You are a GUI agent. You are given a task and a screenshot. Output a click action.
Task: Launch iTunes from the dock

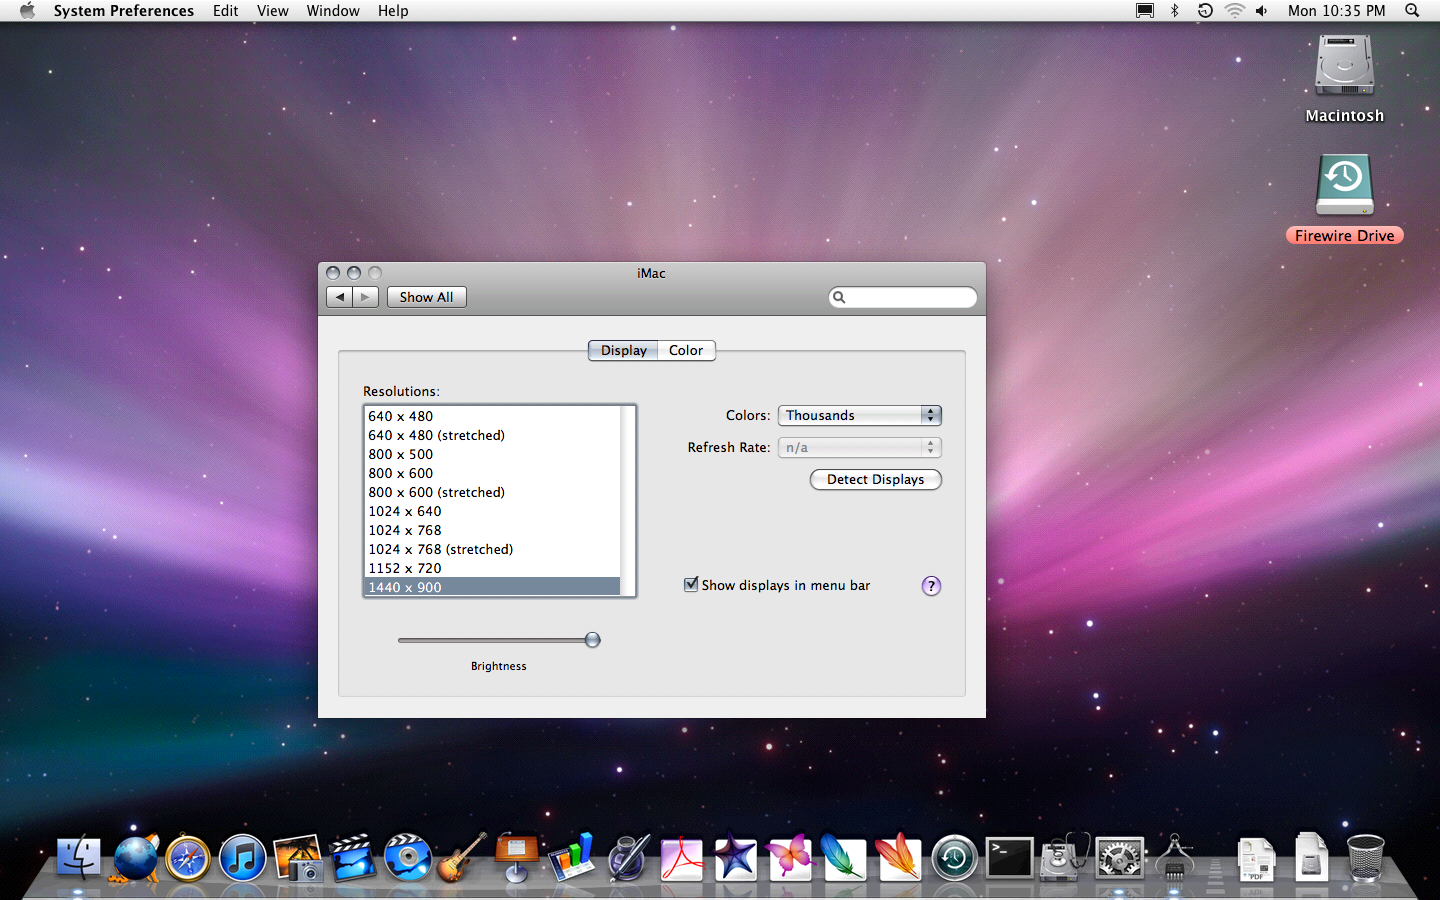(242, 858)
